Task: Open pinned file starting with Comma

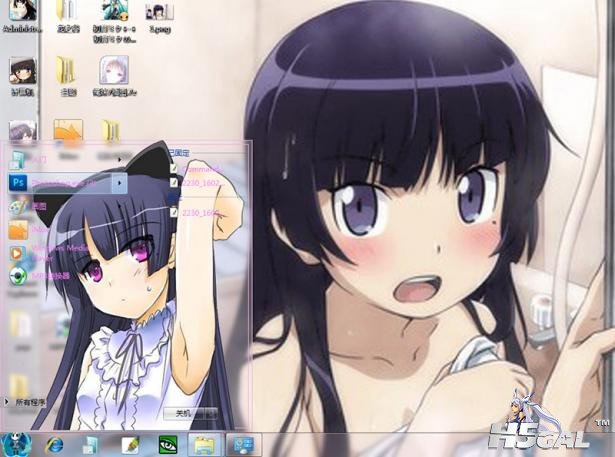Action: pos(196,169)
